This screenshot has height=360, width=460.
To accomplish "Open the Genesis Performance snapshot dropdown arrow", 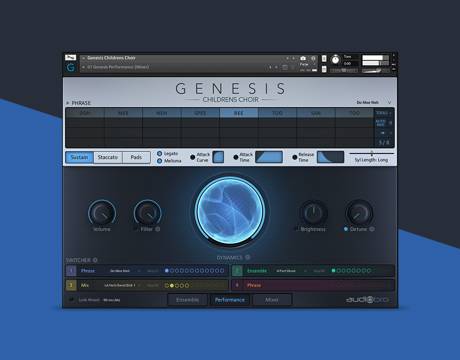I will click(83, 67).
